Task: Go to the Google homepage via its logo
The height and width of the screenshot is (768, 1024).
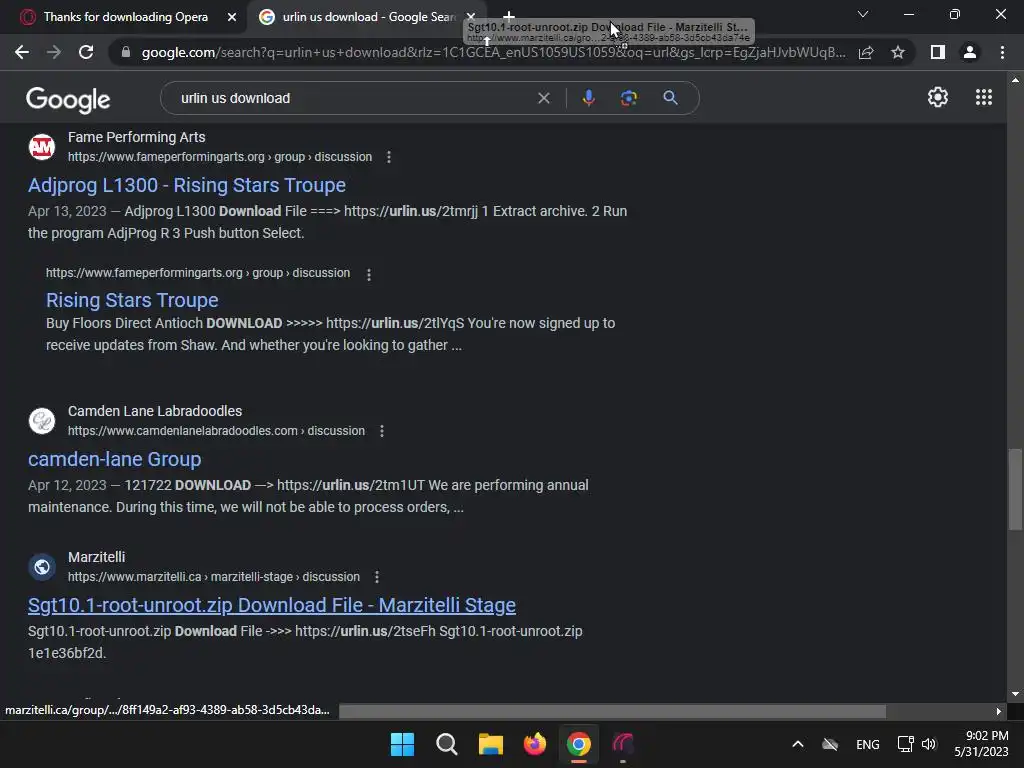Action: point(68,99)
